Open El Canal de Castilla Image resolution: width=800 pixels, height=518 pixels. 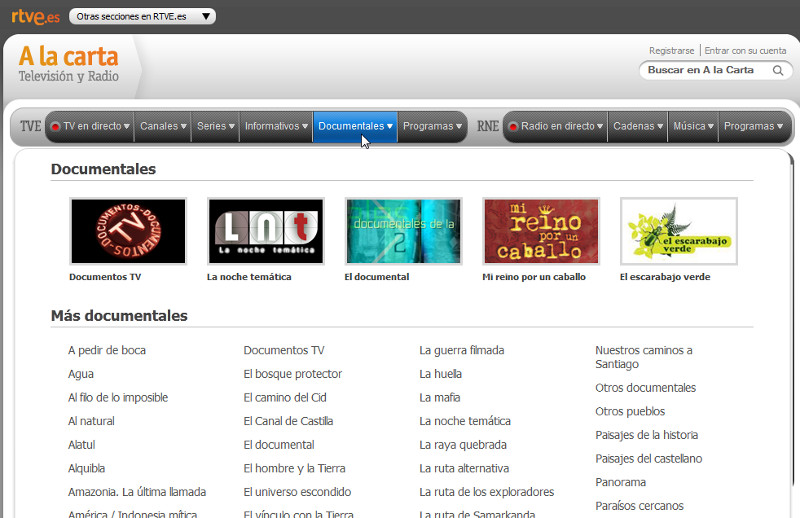pos(288,421)
